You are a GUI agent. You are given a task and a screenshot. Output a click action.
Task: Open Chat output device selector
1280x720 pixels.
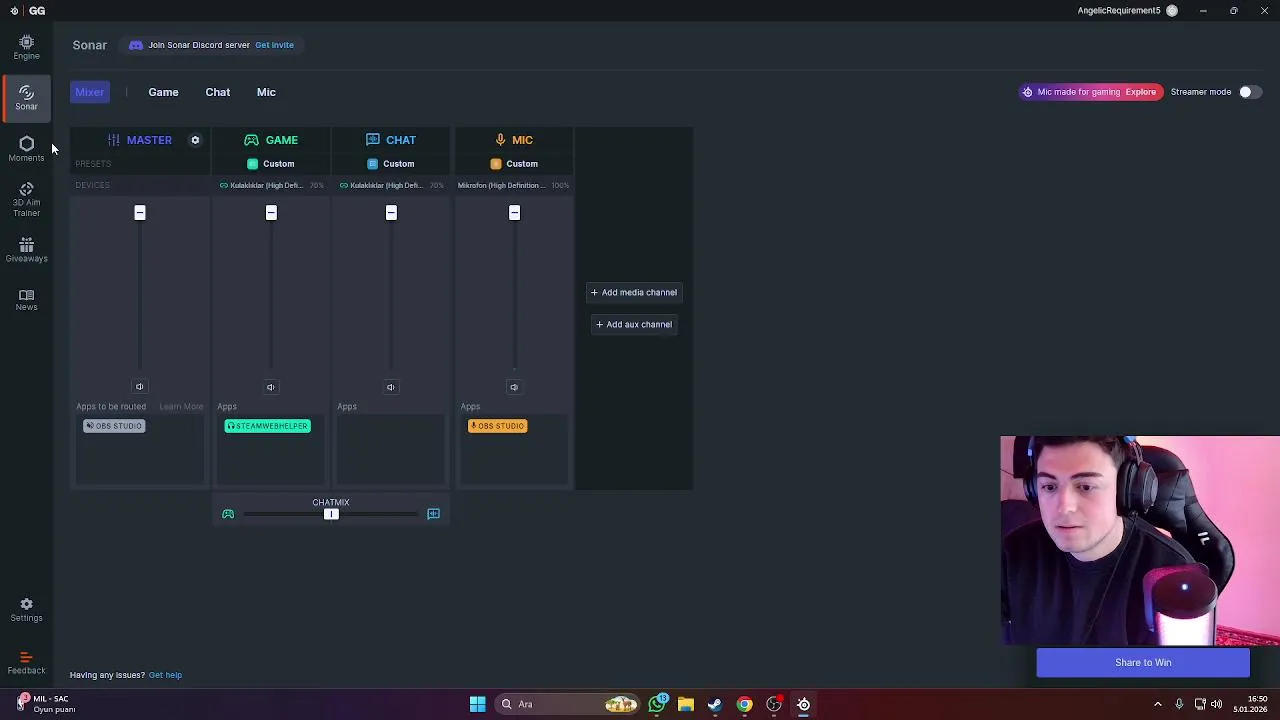[x=391, y=185]
